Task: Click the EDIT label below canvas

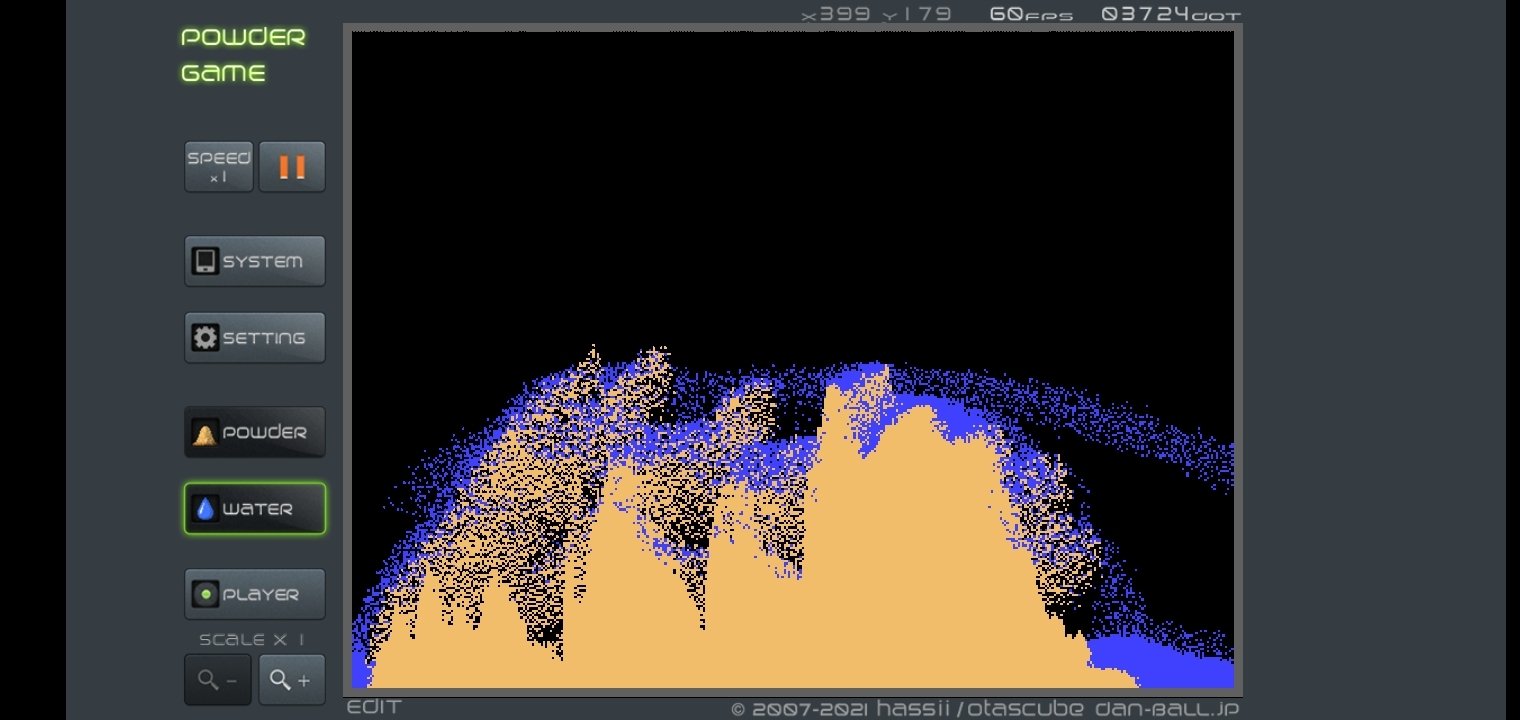Action: [x=374, y=707]
